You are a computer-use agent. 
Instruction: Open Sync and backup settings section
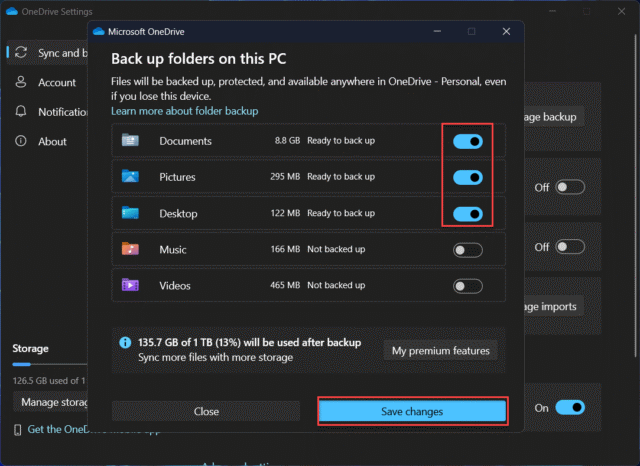tap(47, 53)
